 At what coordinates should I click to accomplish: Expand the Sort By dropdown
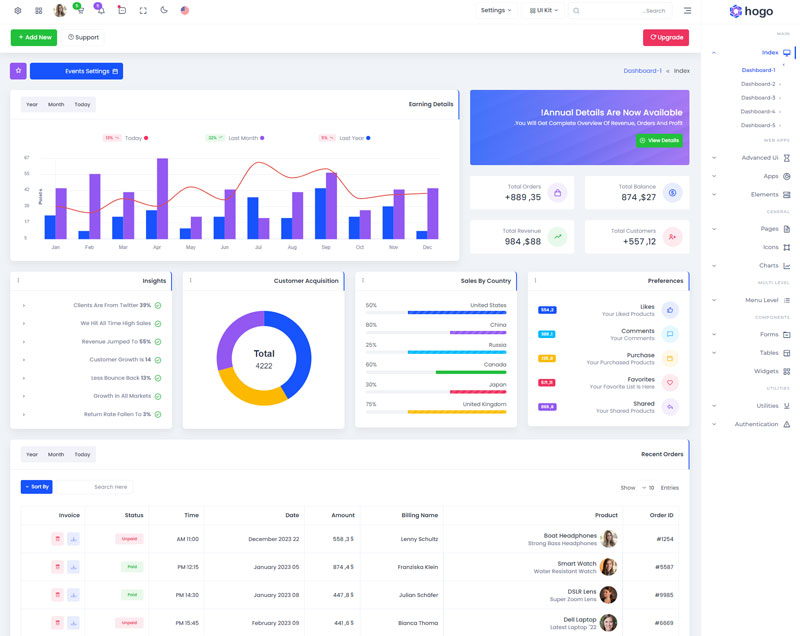(x=36, y=487)
